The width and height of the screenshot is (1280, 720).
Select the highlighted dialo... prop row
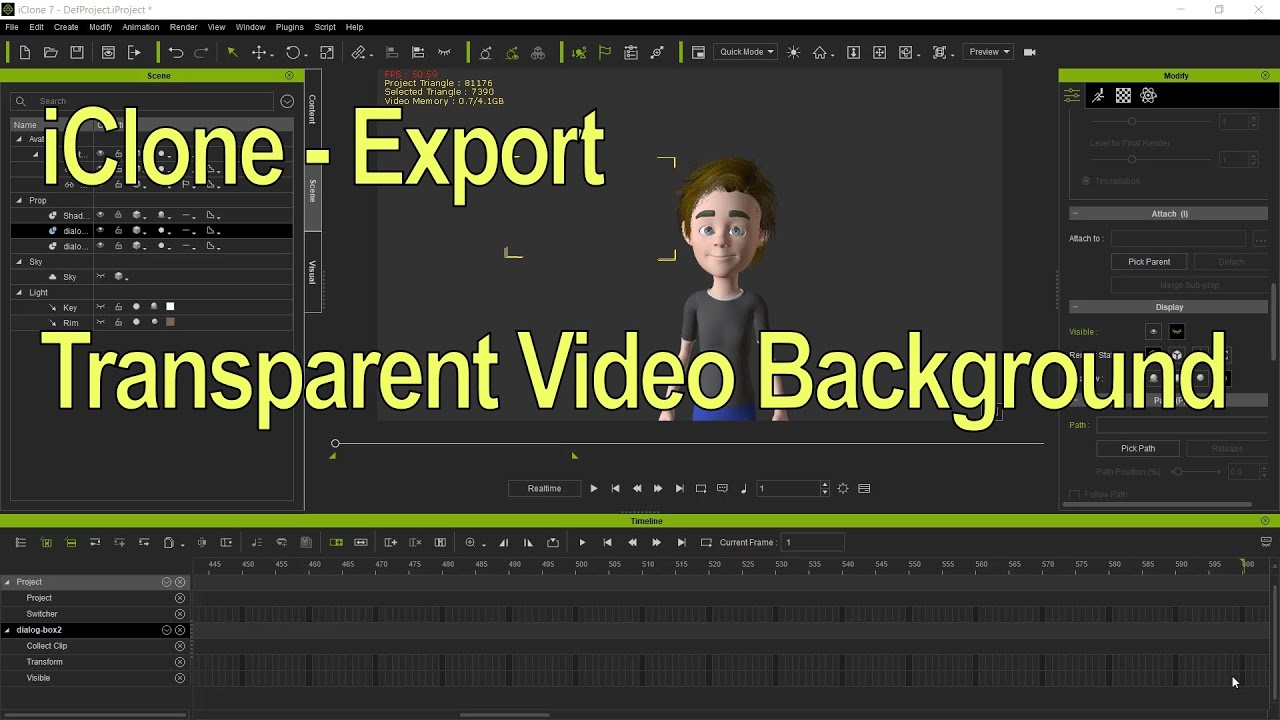point(151,231)
